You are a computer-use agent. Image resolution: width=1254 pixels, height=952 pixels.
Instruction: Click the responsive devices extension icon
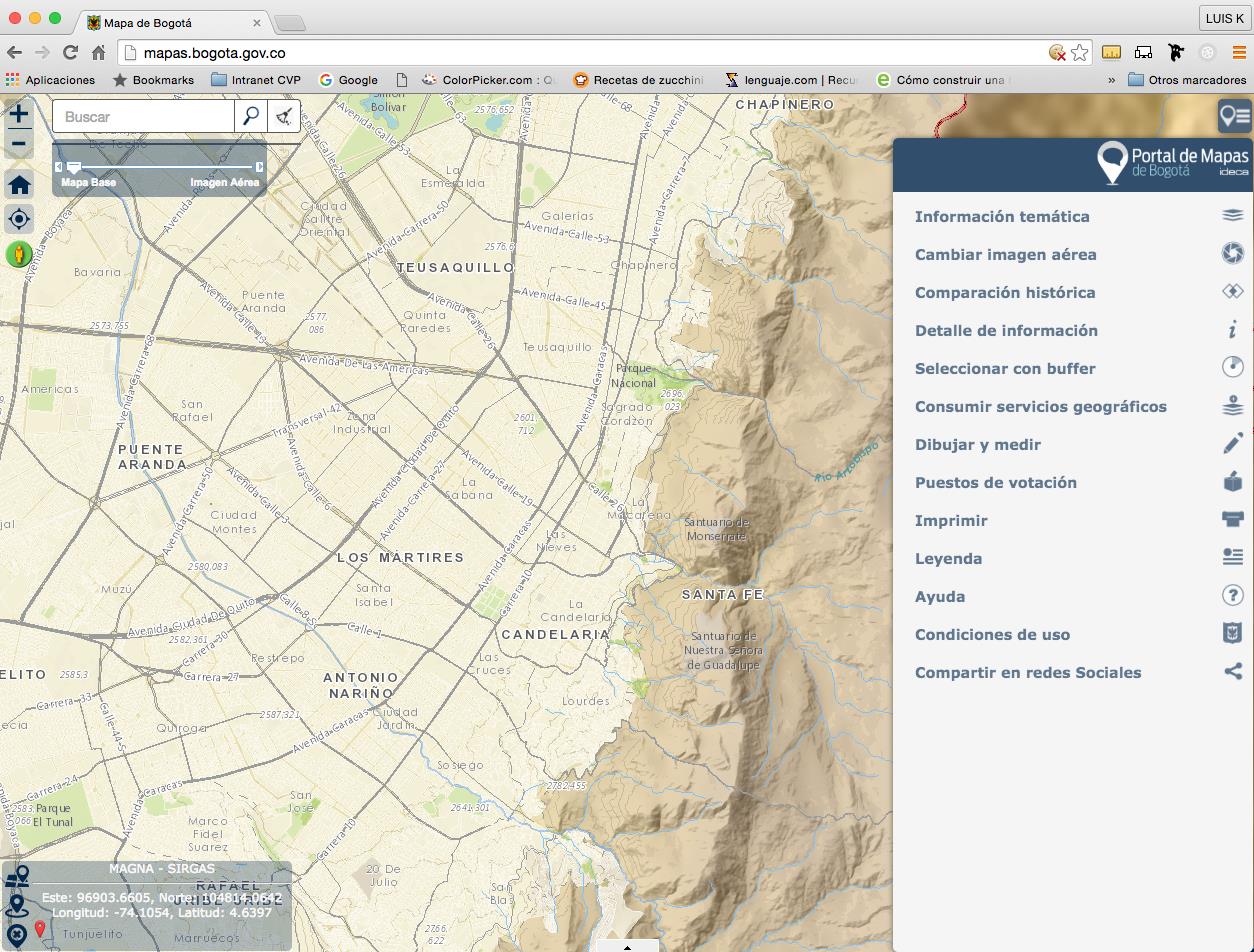[1143, 52]
